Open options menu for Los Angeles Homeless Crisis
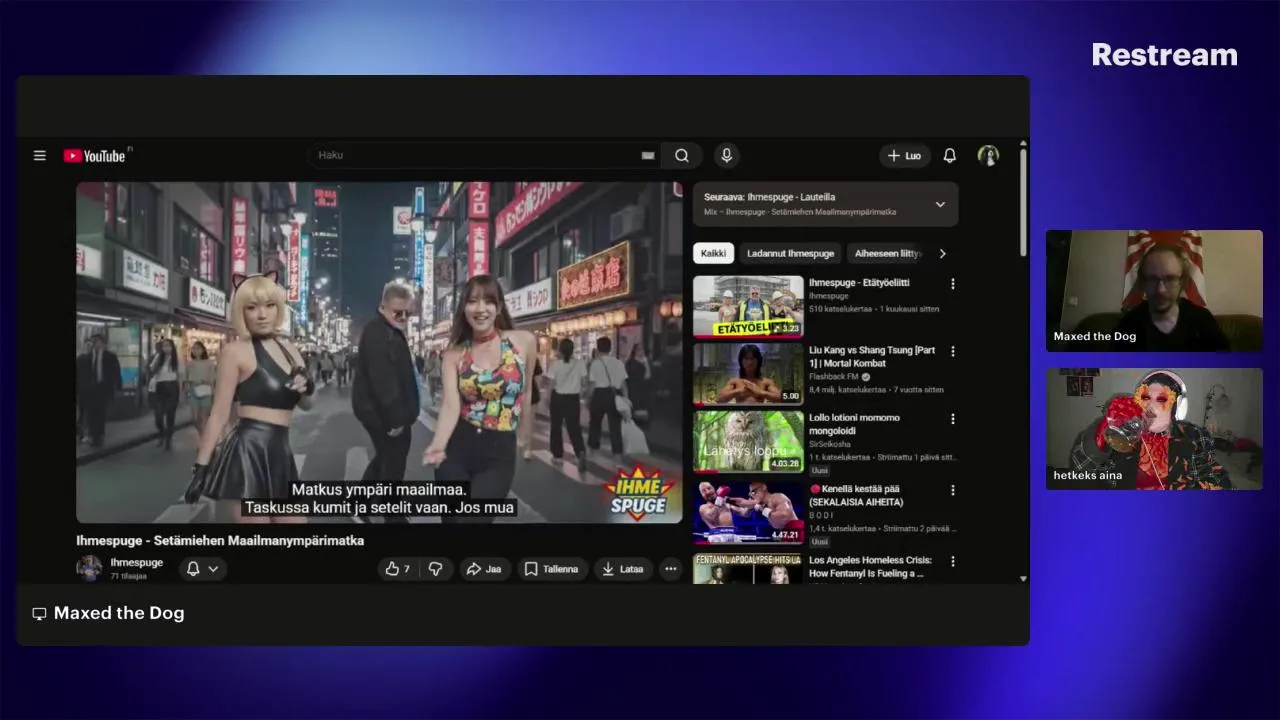Screen dimensions: 1280x720 pyautogui.click(x=952, y=562)
